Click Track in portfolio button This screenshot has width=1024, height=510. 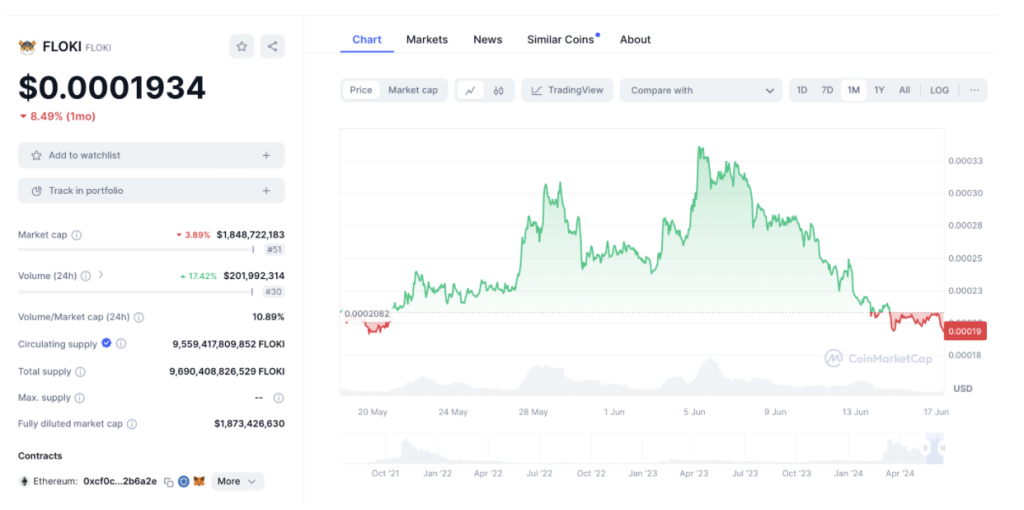click(x=152, y=191)
